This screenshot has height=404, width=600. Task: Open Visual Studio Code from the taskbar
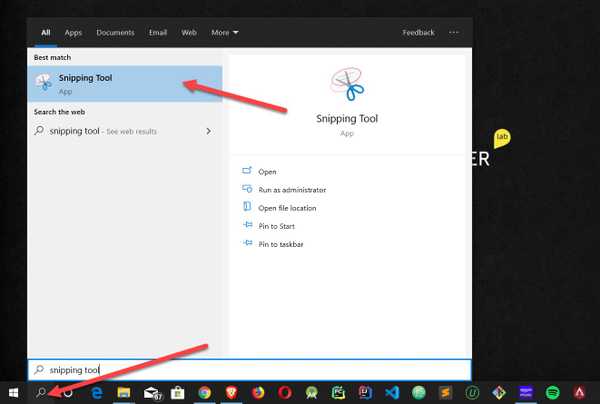click(392, 393)
